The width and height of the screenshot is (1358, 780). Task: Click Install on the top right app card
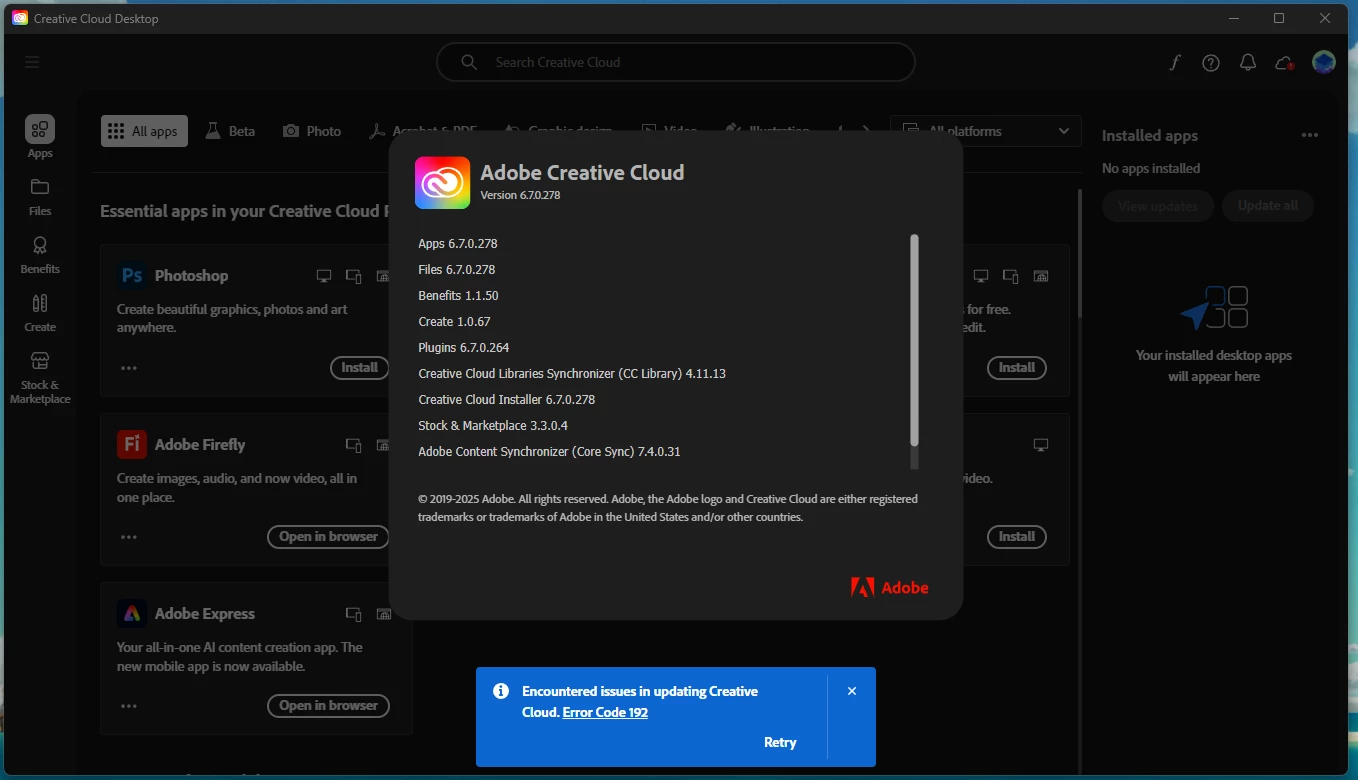point(1017,368)
